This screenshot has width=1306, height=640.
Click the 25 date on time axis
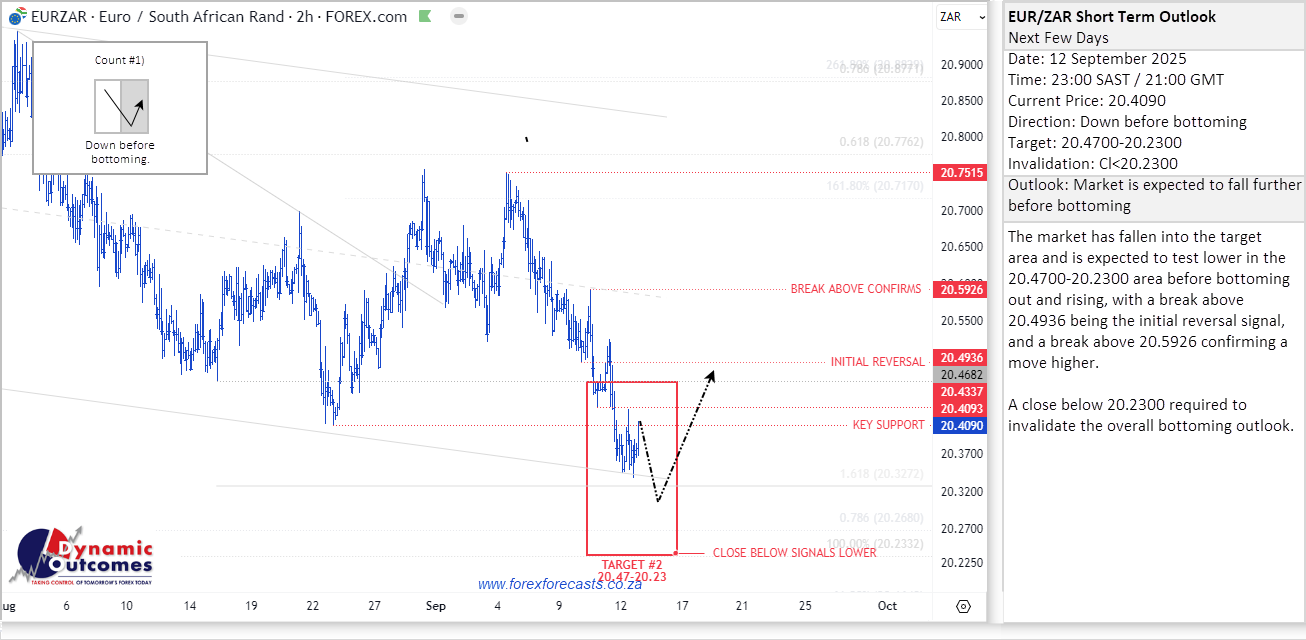(806, 606)
